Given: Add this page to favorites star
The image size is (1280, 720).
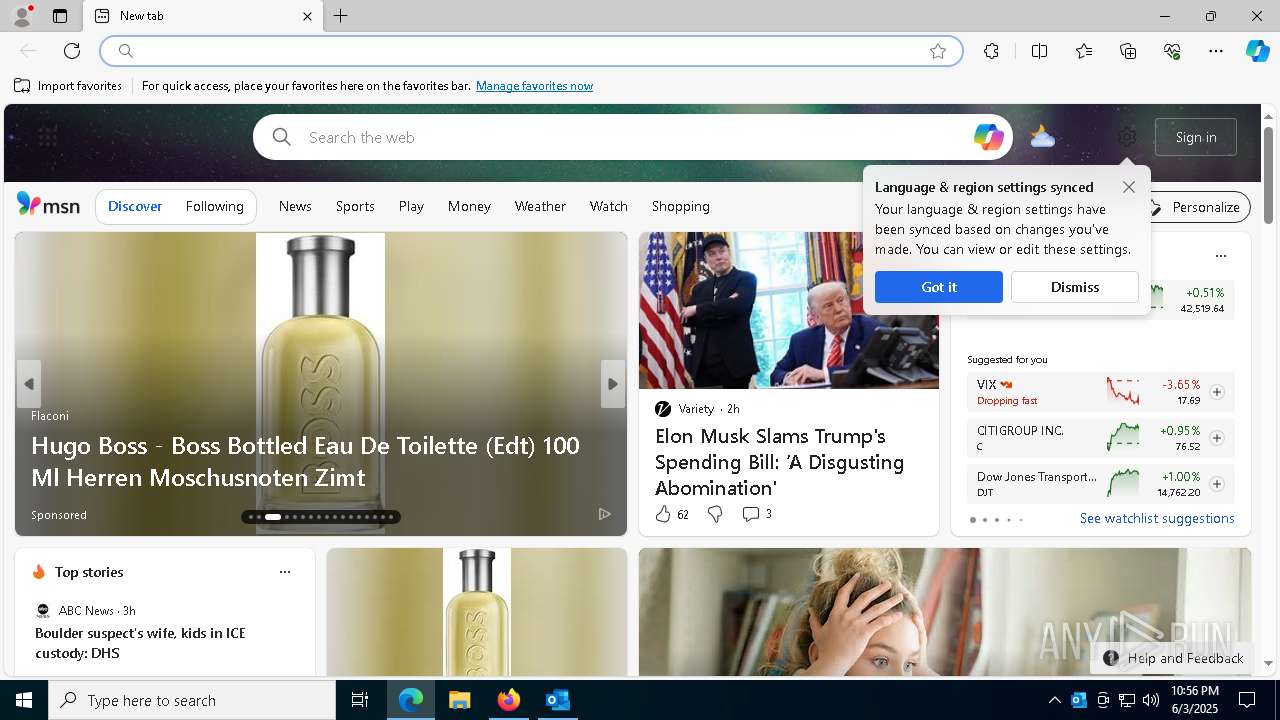Looking at the screenshot, I should (x=938, y=51).
